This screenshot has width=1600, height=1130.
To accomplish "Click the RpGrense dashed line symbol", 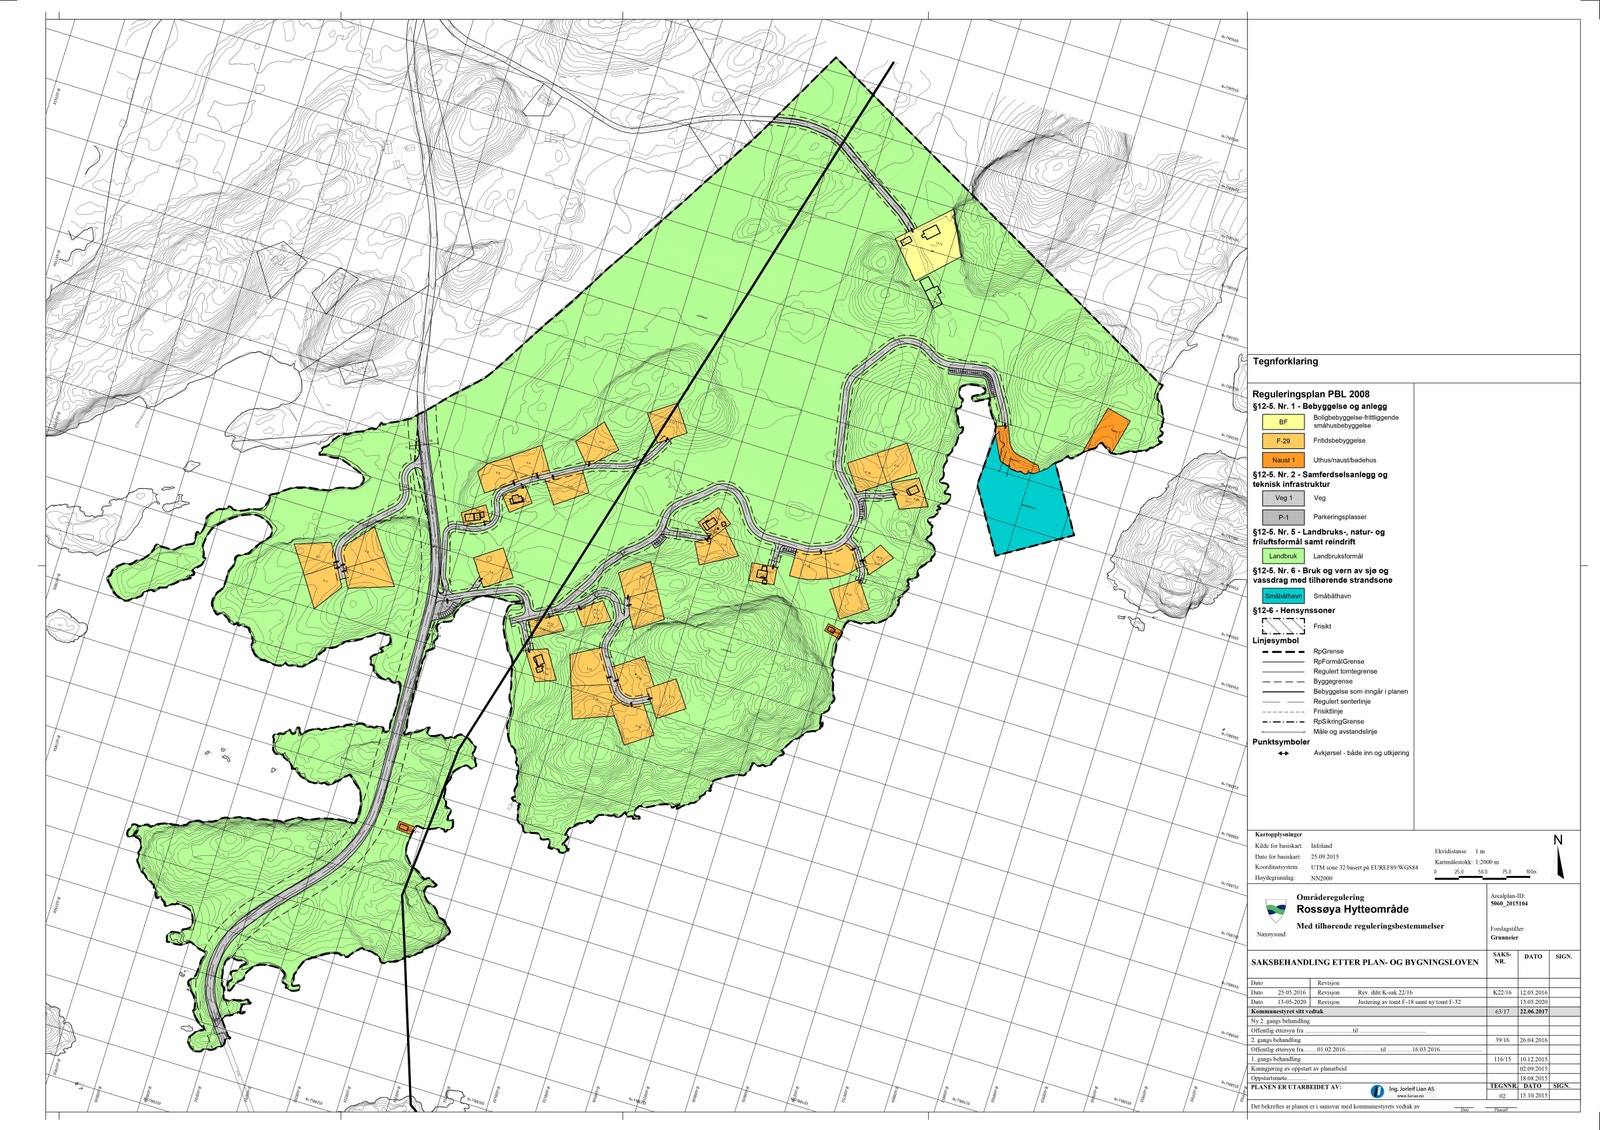I will pyautogui.click(x=1283, y=651).
